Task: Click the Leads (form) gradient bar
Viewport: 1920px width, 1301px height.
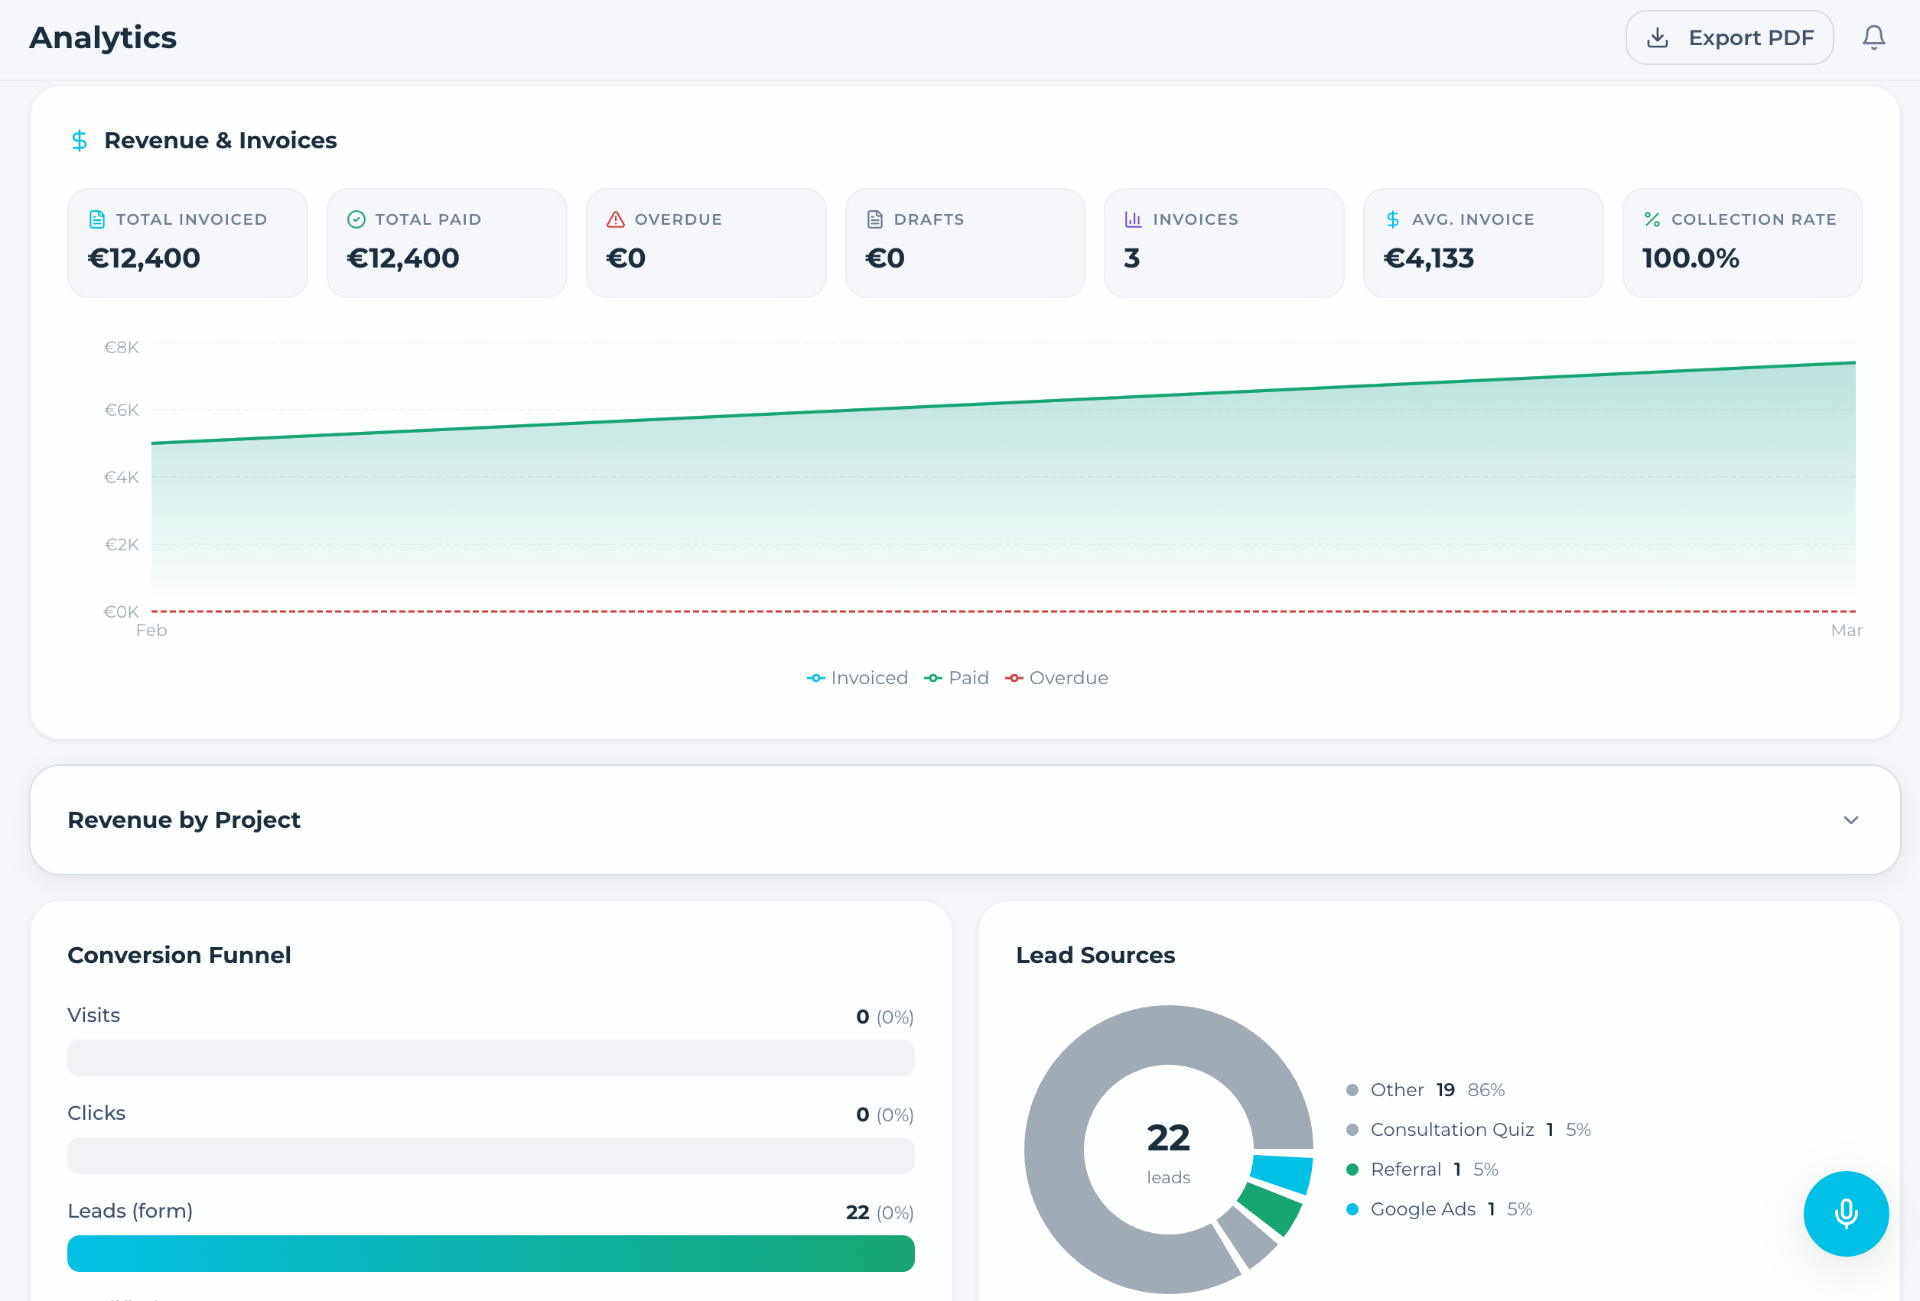Action: pos(490,1254)
